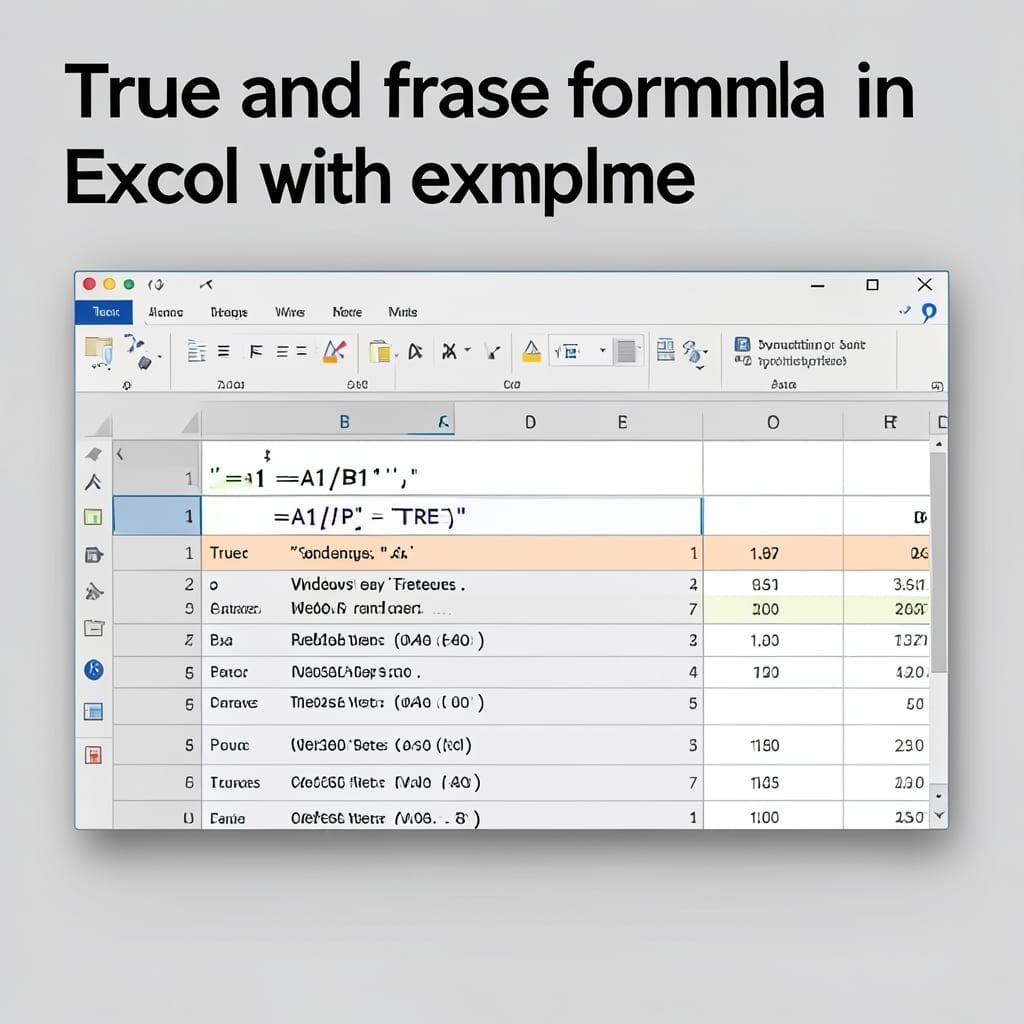Click the orange pencil highlighter icon in the ribbon
This screenshot has height=1024, width=1024.
coord(334,351)
